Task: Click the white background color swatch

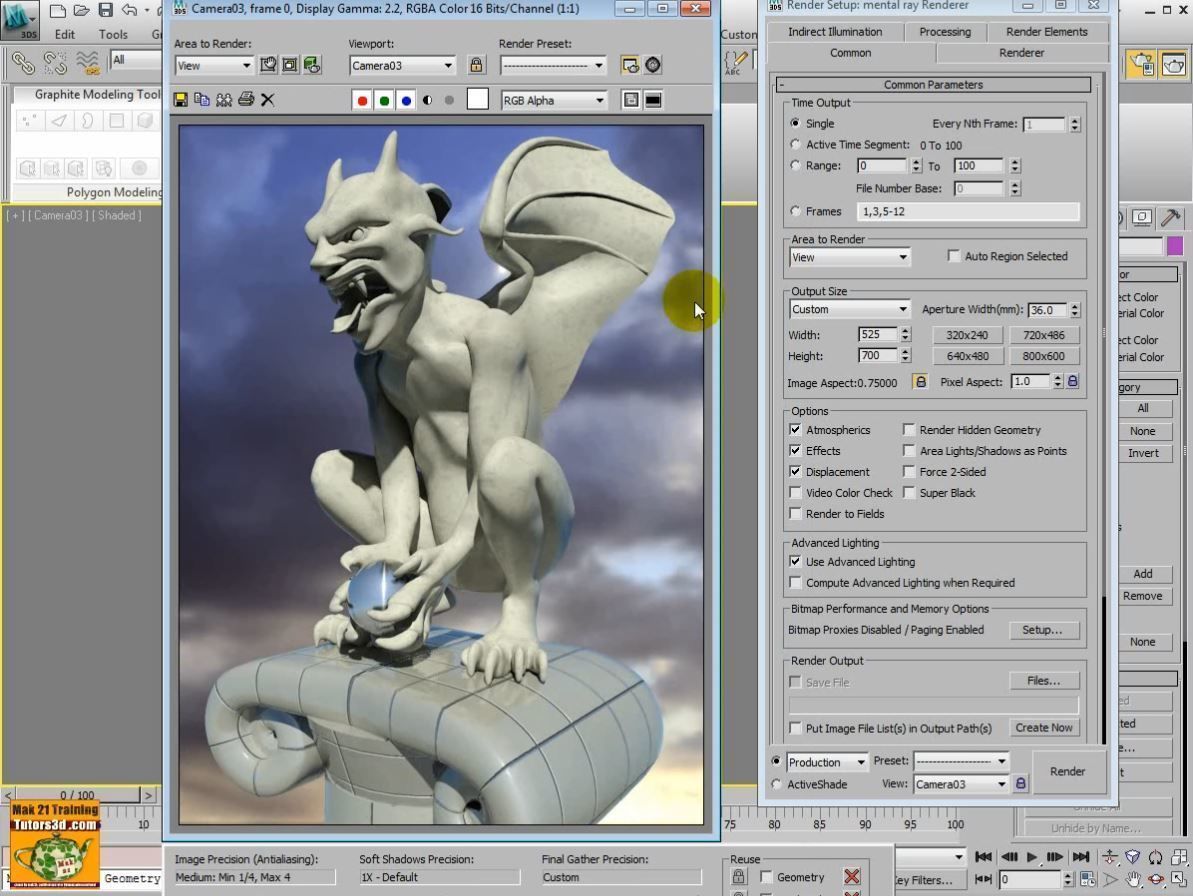Action: point(478,100)
